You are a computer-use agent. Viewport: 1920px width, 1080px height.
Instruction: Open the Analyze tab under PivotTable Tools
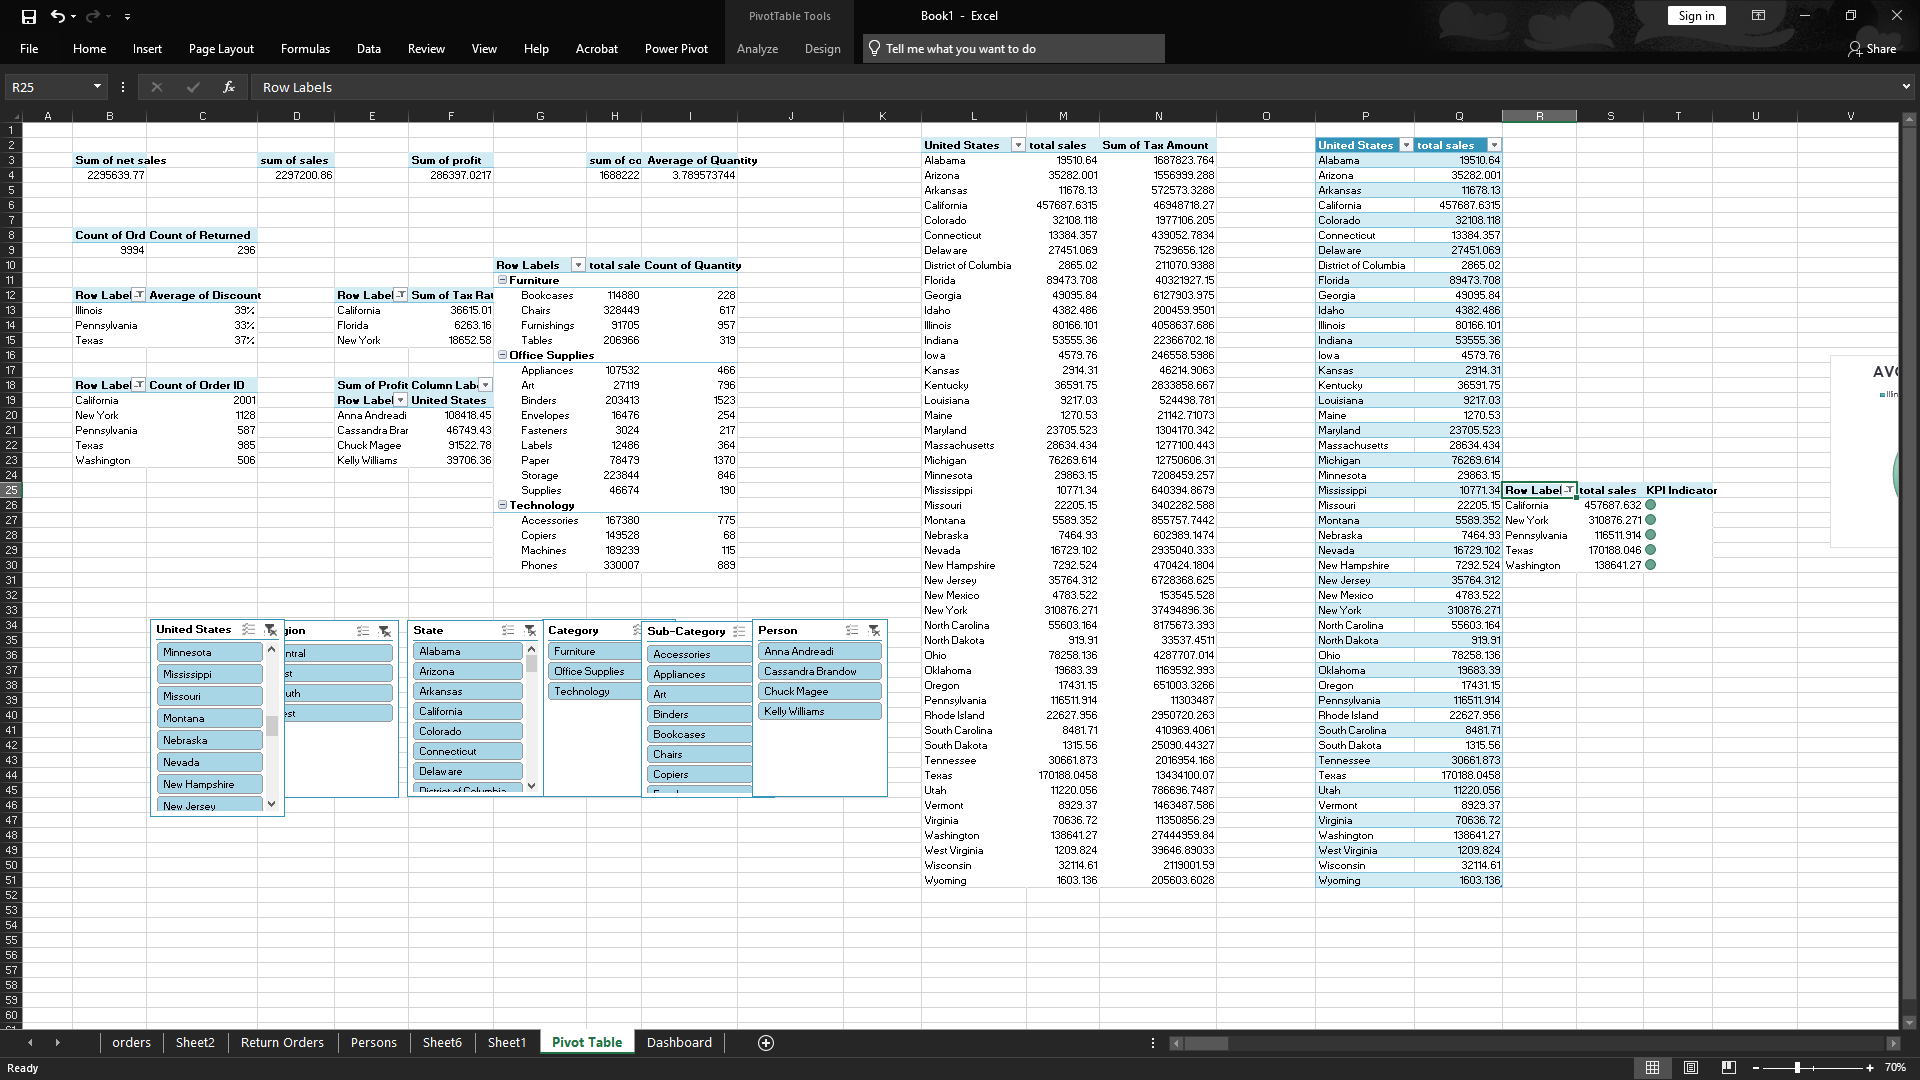pyautogui.click(x=757, y=48)
